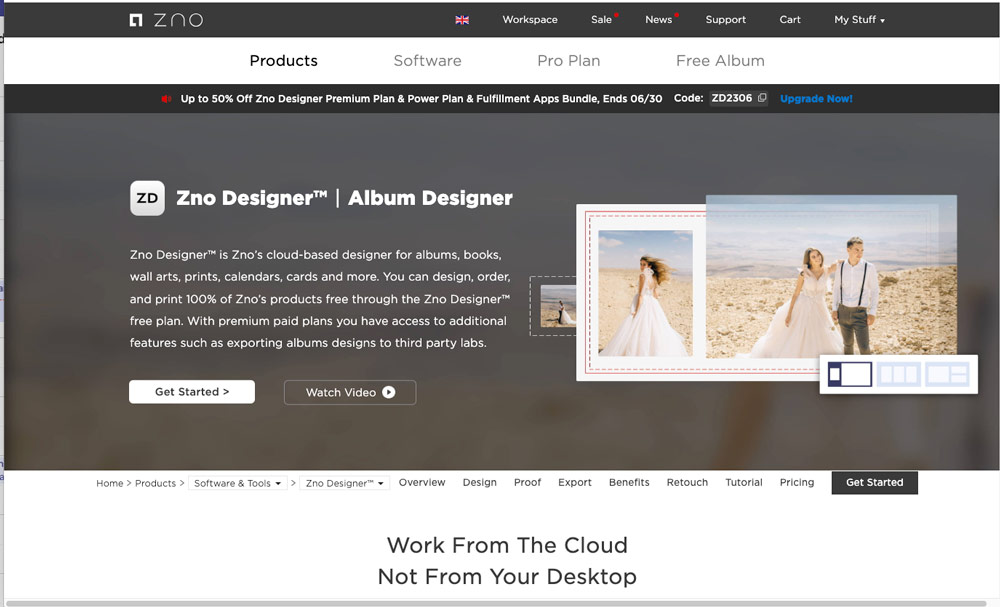Jump to the Proof section

pos(527,483)
